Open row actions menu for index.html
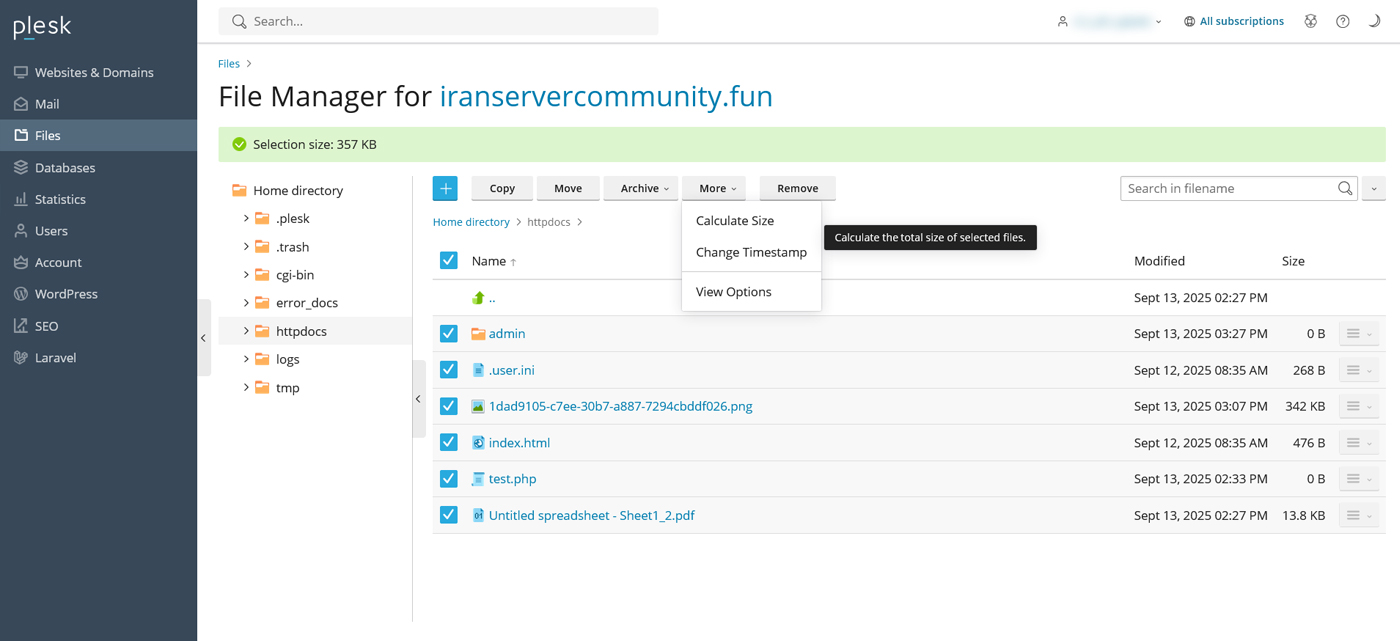The image size is (1400, 641). tap(1358, 443)
